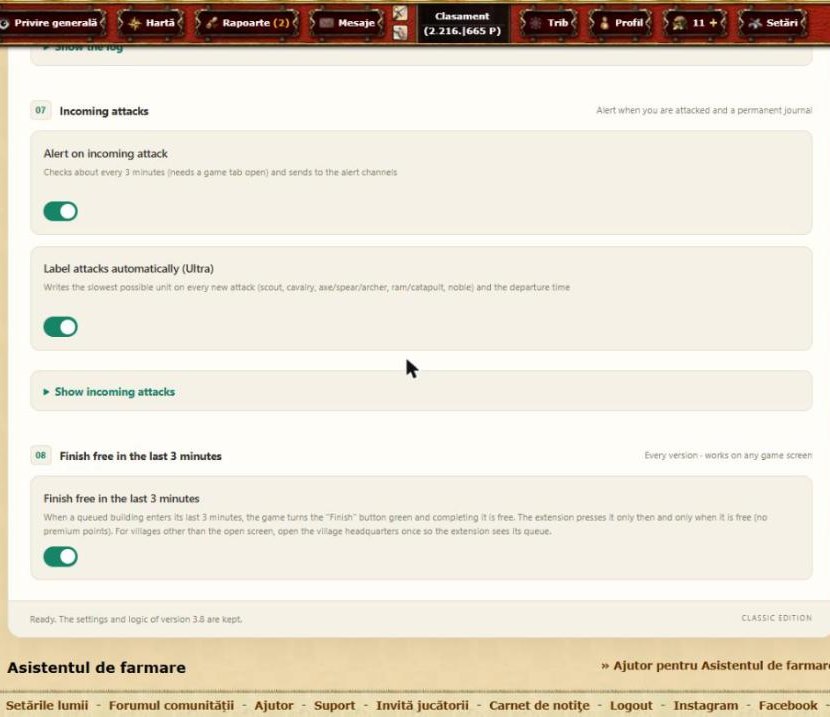Screen dimensions: 830x717
Task: Click 'Every version - works on any game screen' text
Action: 728,455
